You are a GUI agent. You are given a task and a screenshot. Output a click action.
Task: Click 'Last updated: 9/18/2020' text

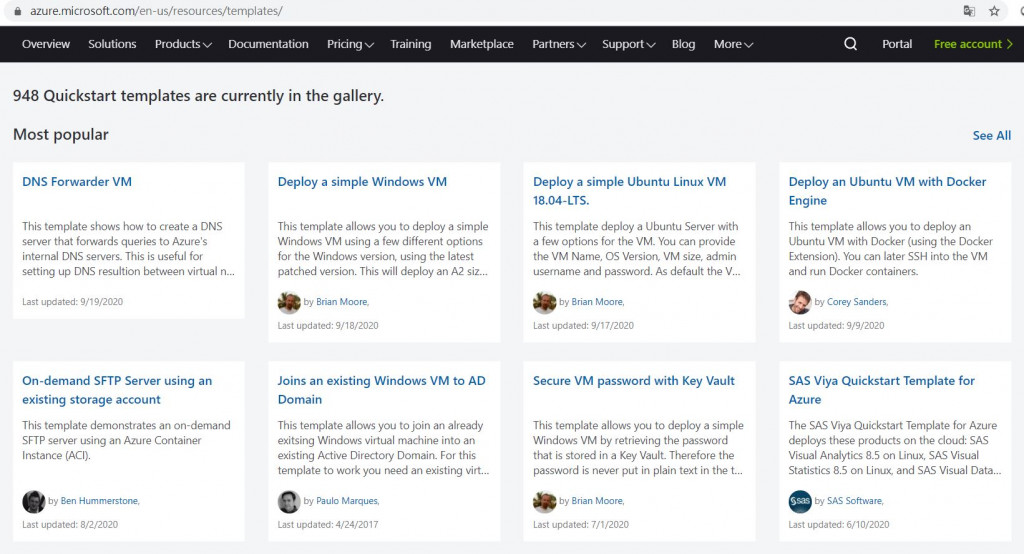(328, 325)
